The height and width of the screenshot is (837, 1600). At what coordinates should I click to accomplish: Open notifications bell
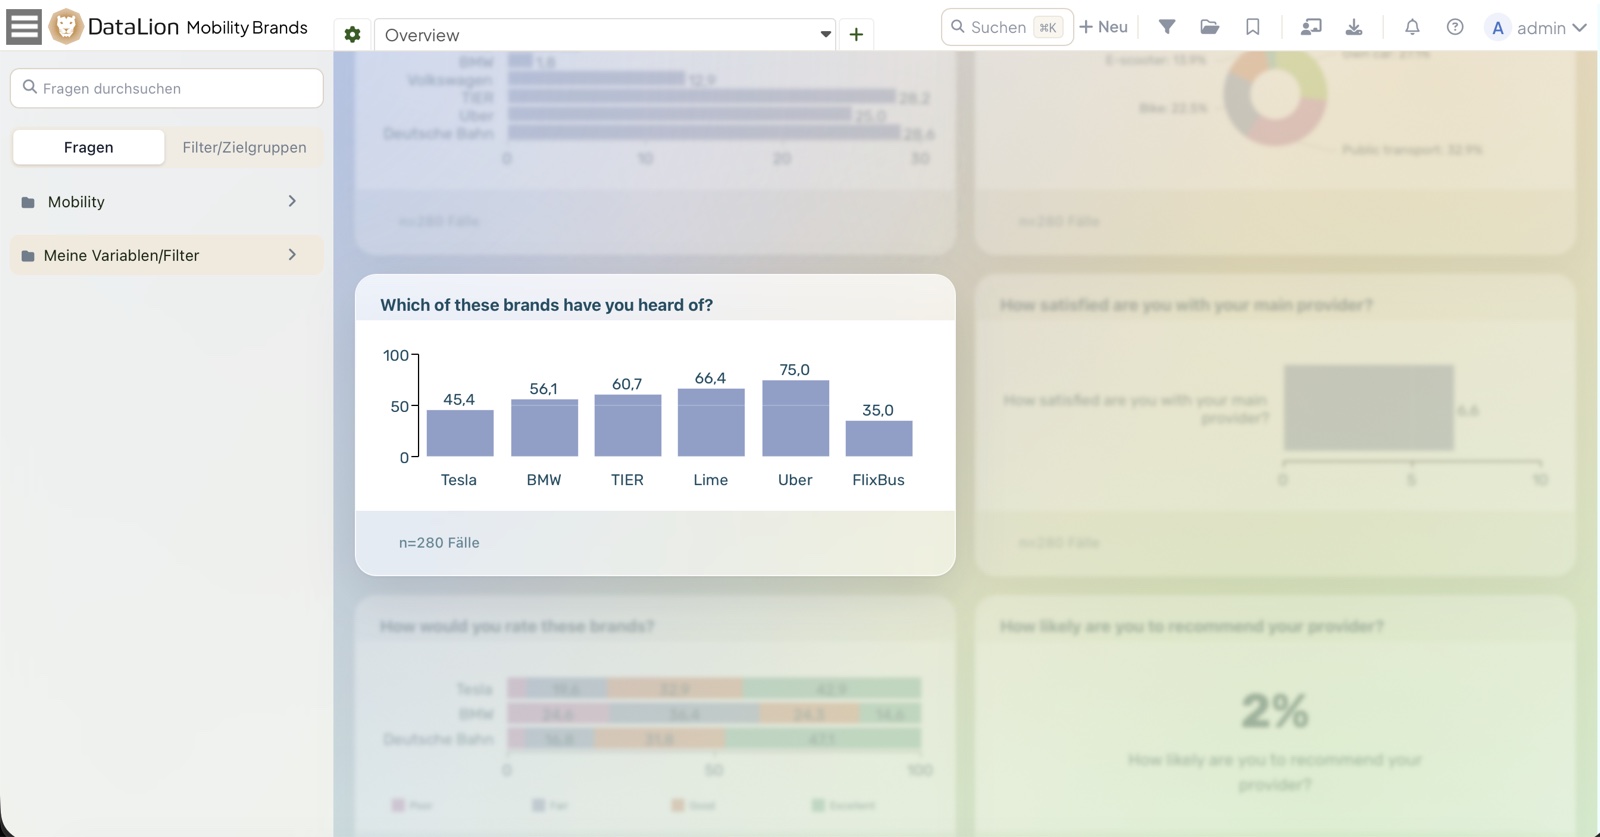(1412, 27)
